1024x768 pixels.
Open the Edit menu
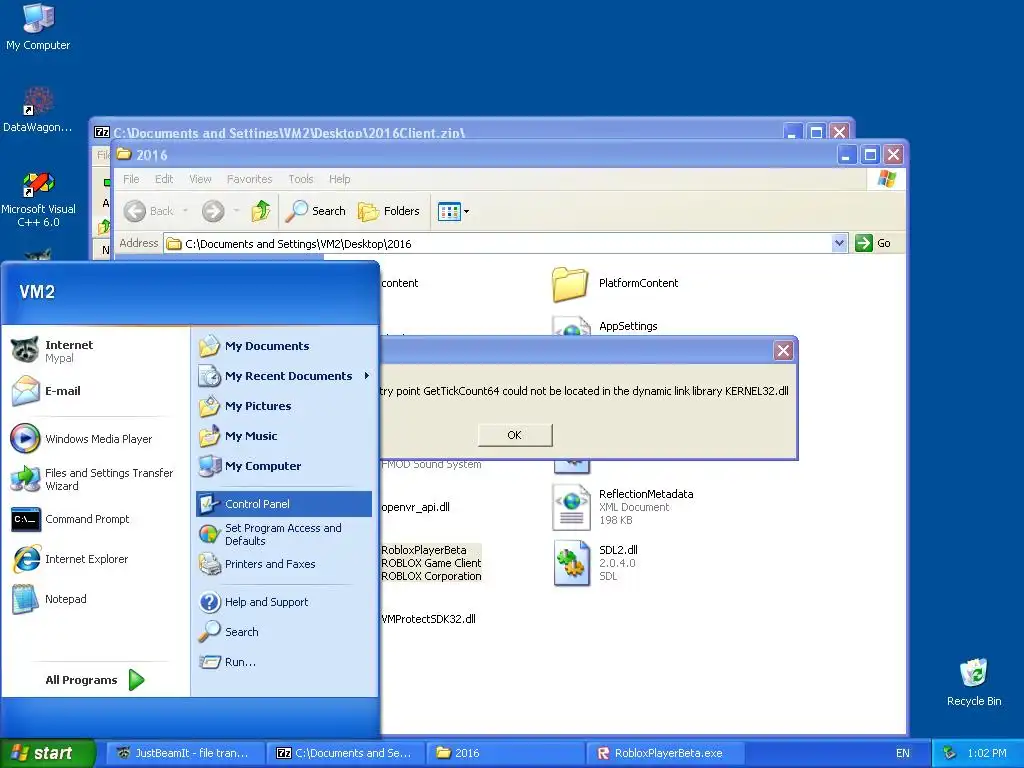[164, 179]
